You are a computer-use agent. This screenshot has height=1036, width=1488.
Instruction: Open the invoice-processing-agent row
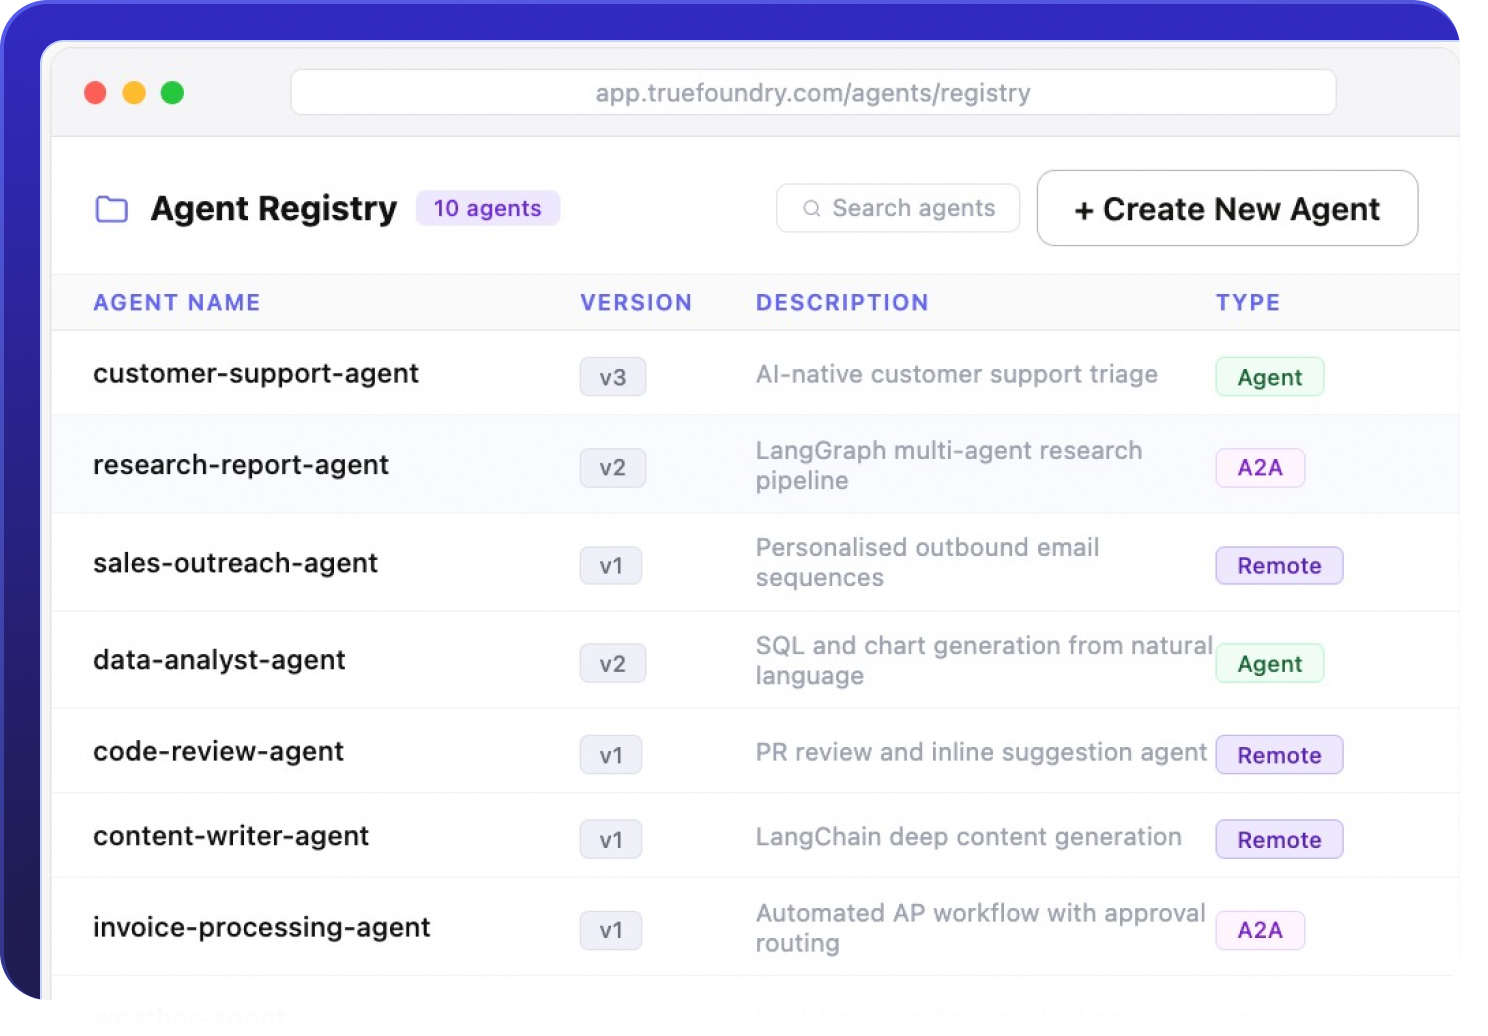coord(755,927)
